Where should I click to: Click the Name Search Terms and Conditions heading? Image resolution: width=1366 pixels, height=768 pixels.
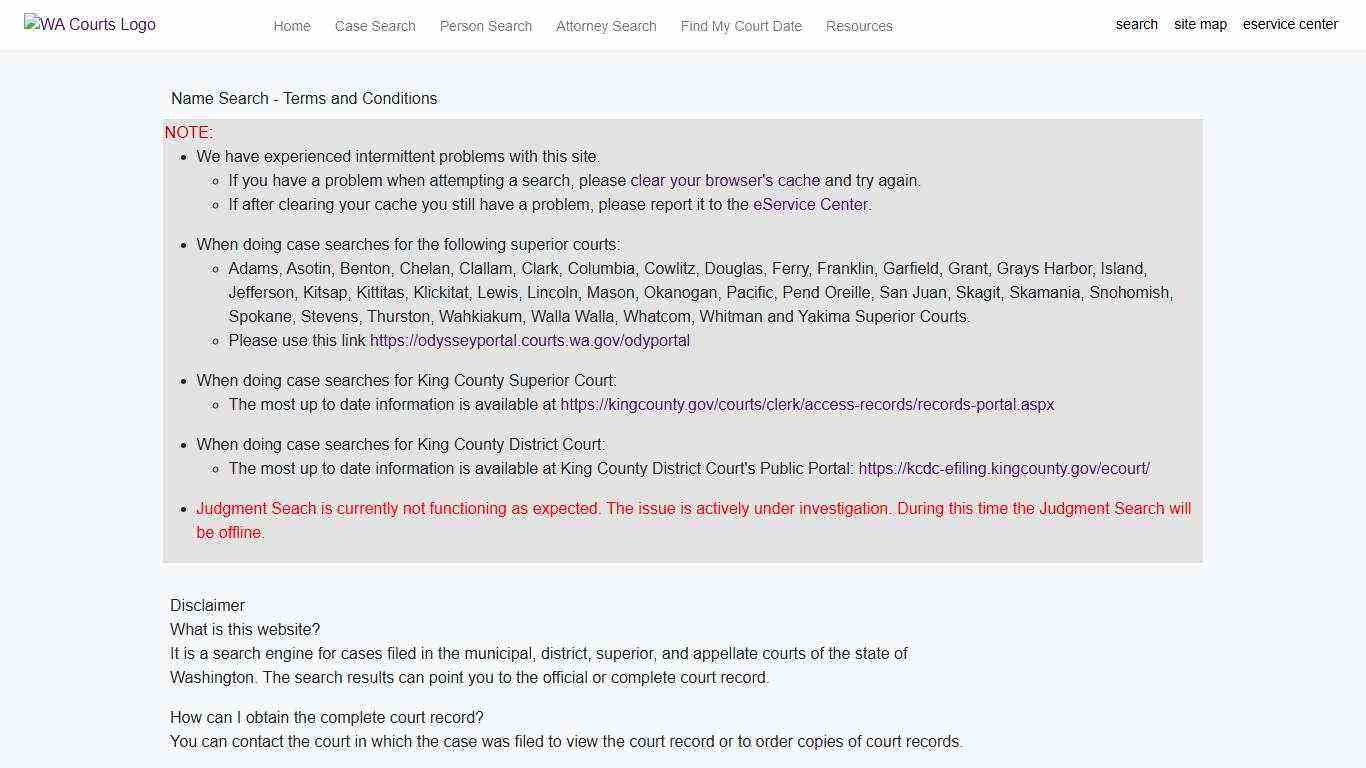coord(303,98)
